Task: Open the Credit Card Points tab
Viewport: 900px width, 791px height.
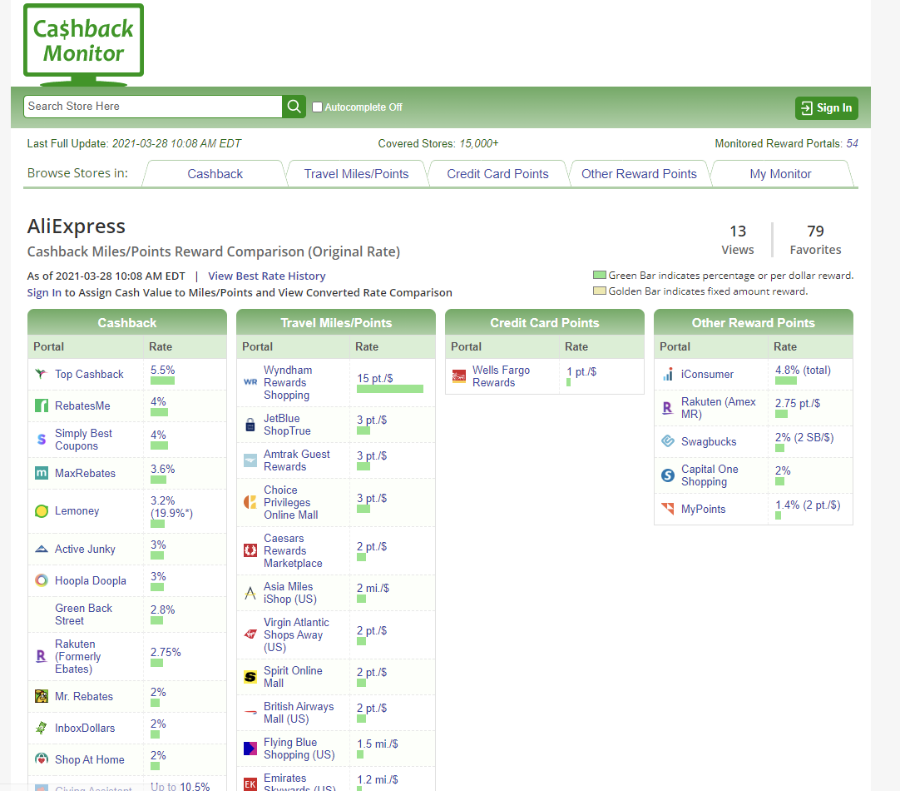Action: click(498, 174)
